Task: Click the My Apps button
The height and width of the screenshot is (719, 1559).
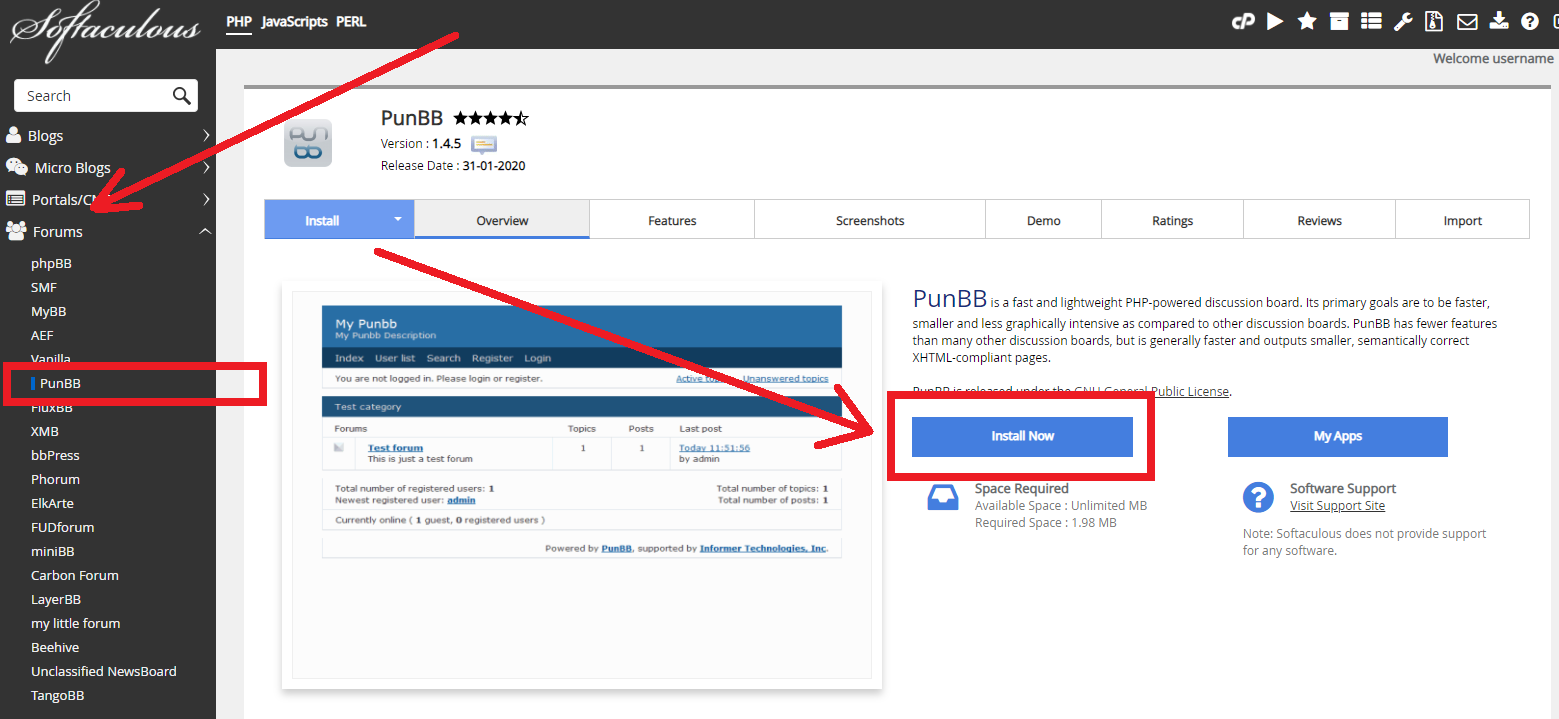Action: click(x=1337, y=436)
